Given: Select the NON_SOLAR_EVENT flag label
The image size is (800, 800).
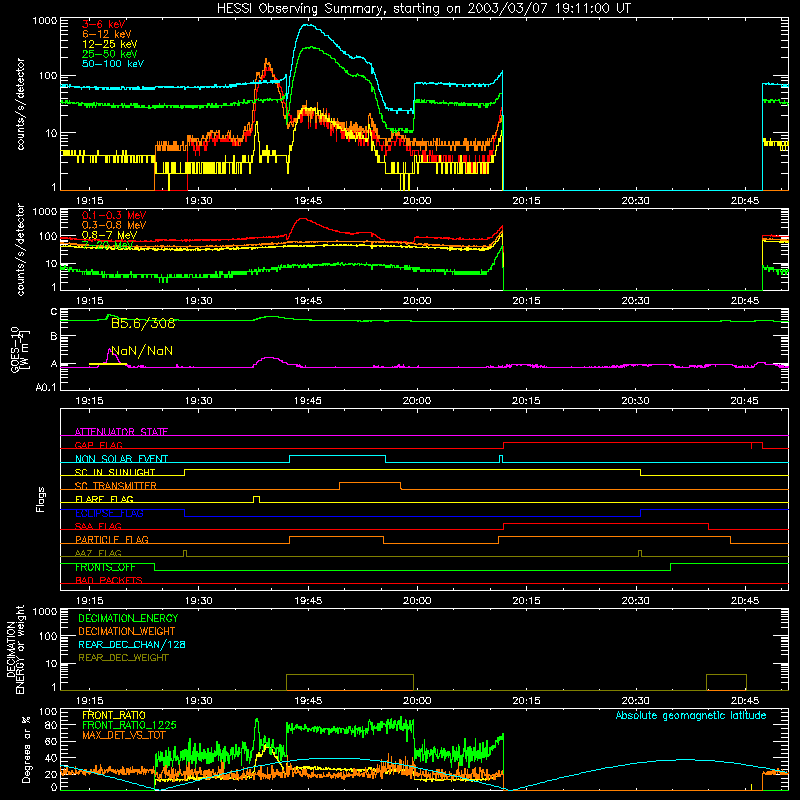Looking at the screenshot, I should [x=121, y=459].
